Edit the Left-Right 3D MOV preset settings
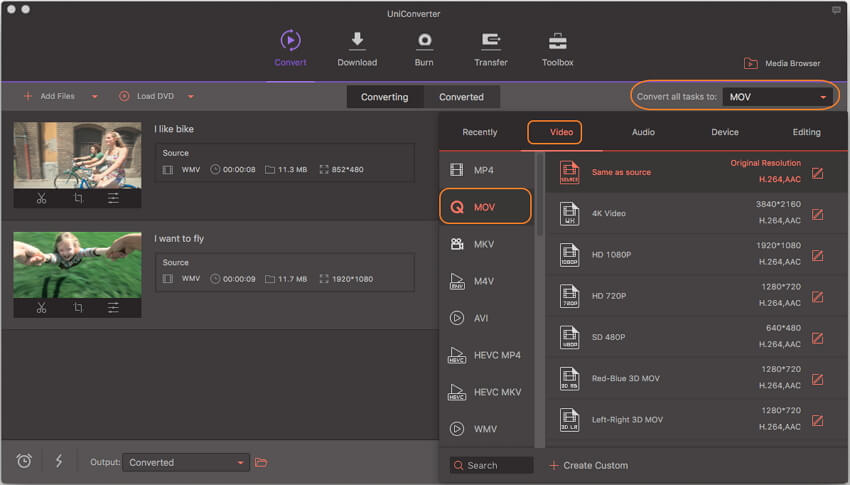850x485 pixels. (x=817, y=421)
